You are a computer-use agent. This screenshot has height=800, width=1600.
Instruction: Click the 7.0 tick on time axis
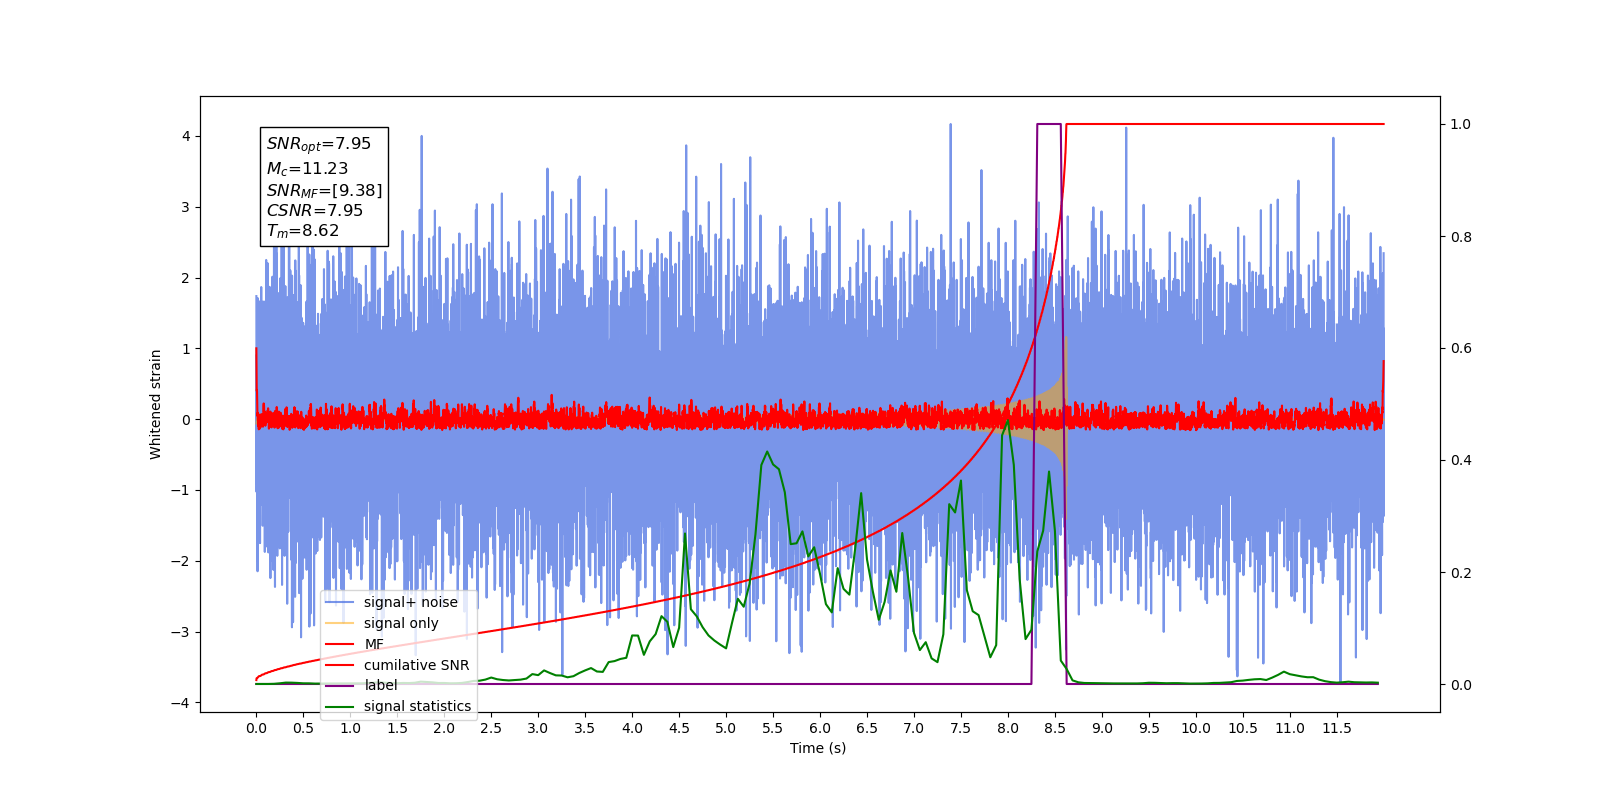[914, 728]
